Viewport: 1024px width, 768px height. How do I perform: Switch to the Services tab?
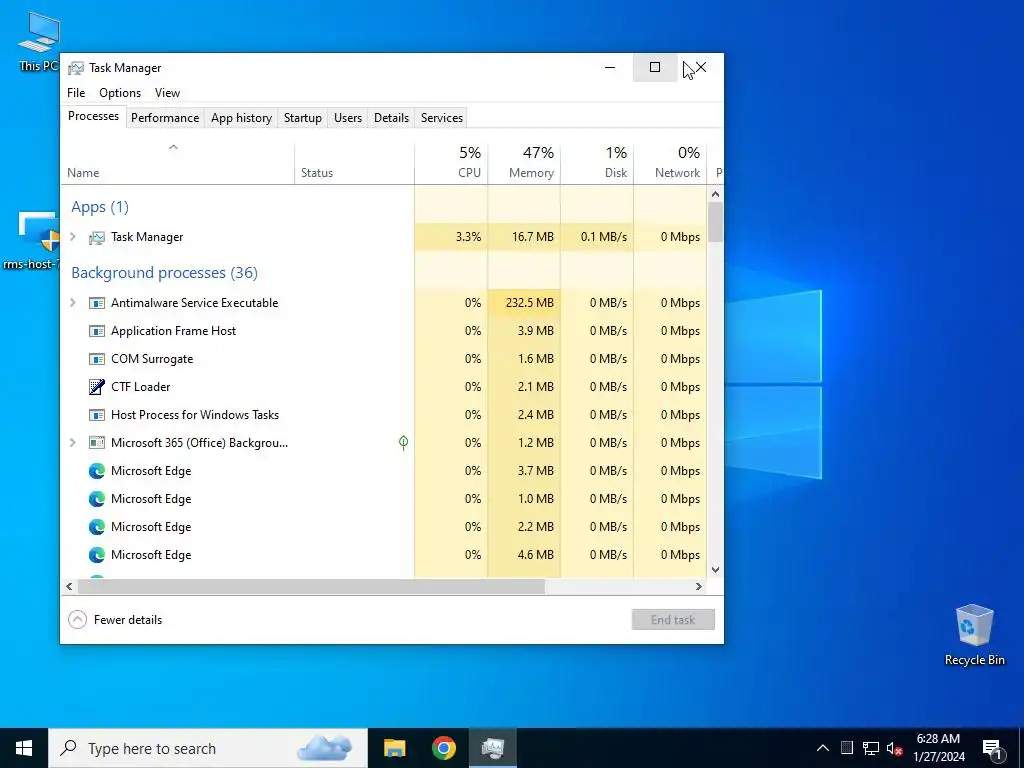pyautogui.click(x=441, y=118)
